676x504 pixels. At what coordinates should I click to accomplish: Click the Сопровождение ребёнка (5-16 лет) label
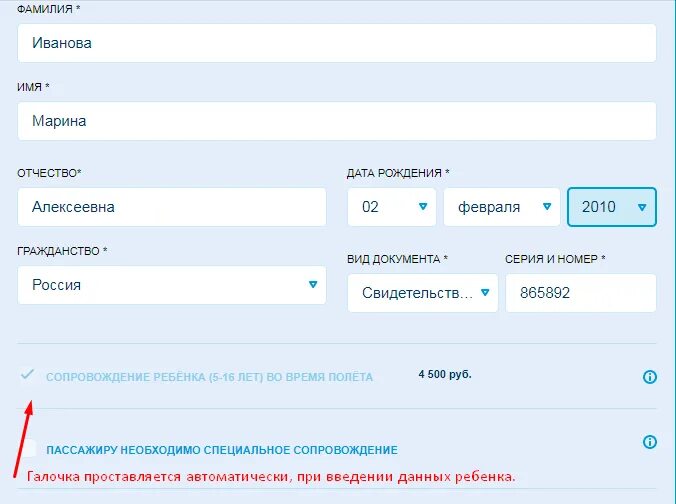tap(209, 377)
